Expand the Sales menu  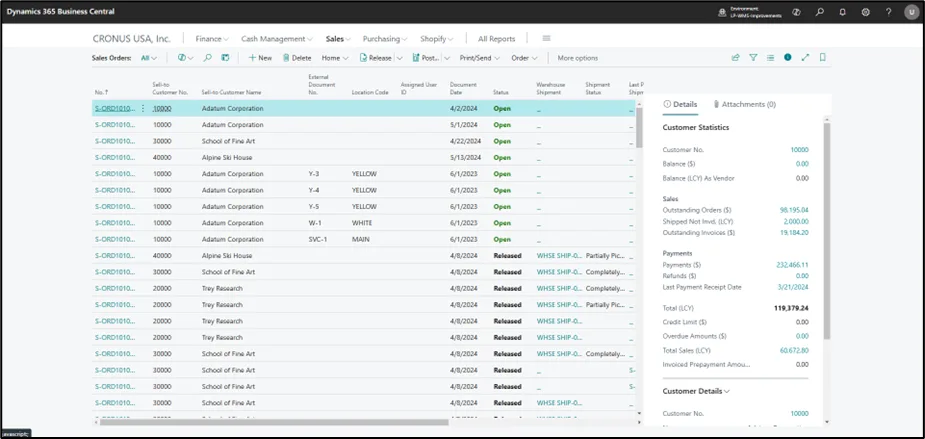coord(338,39)
